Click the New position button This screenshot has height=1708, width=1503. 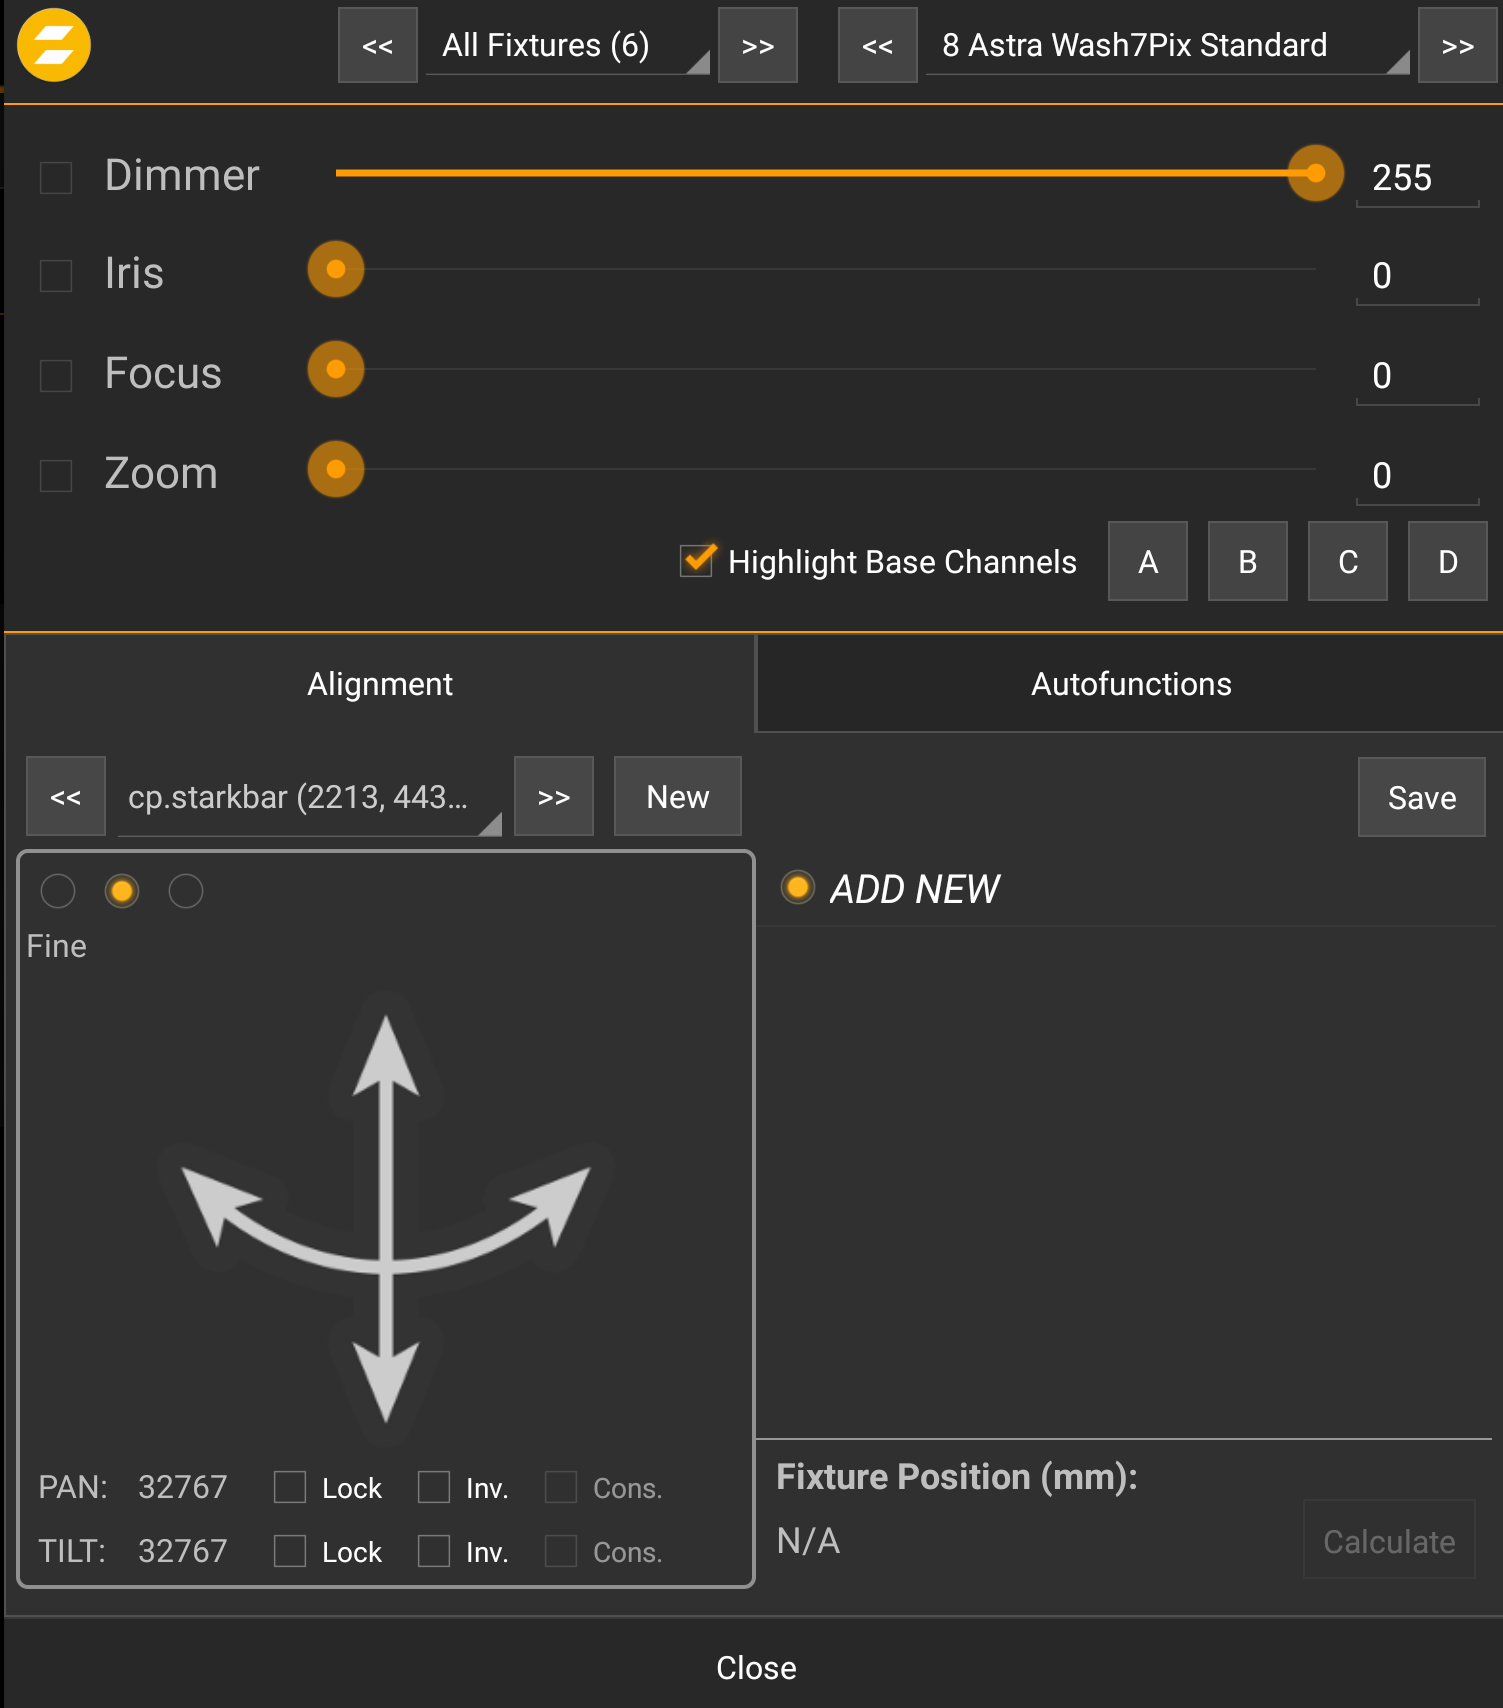click(x=677, y=797)
